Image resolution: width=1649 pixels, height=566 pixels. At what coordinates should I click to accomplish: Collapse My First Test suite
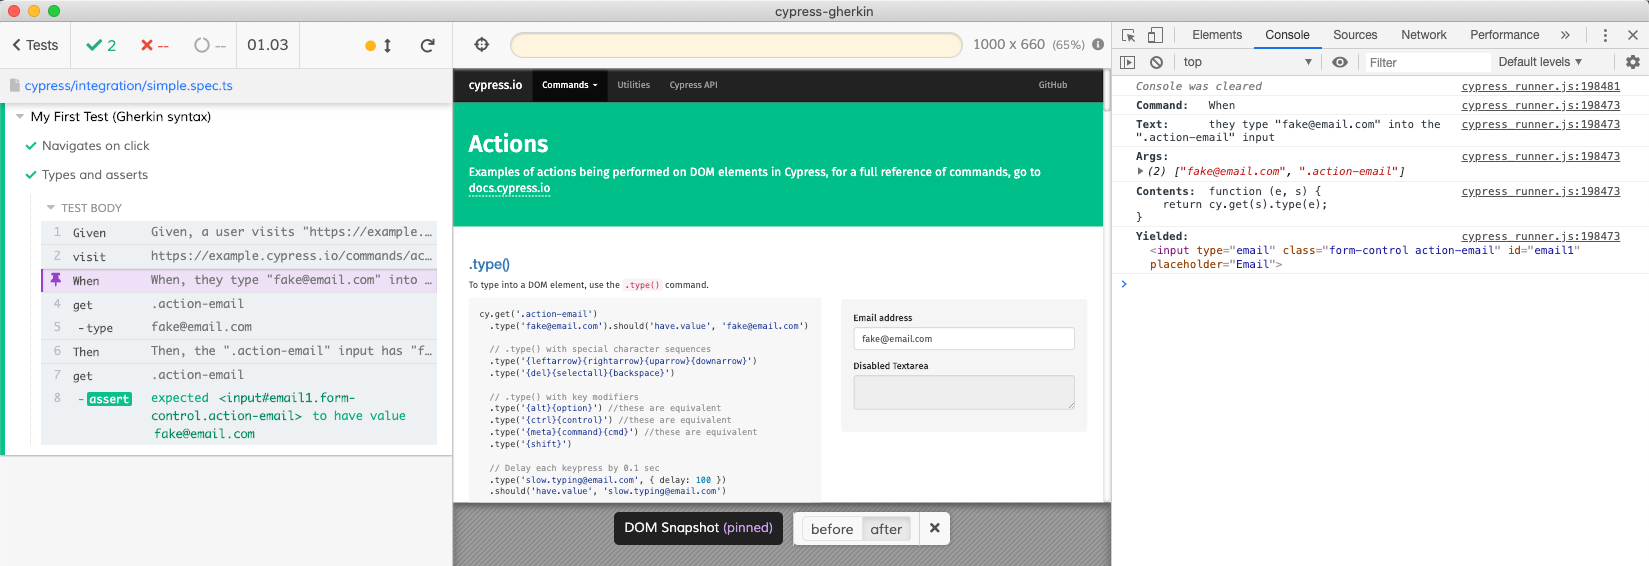[20, 117]
